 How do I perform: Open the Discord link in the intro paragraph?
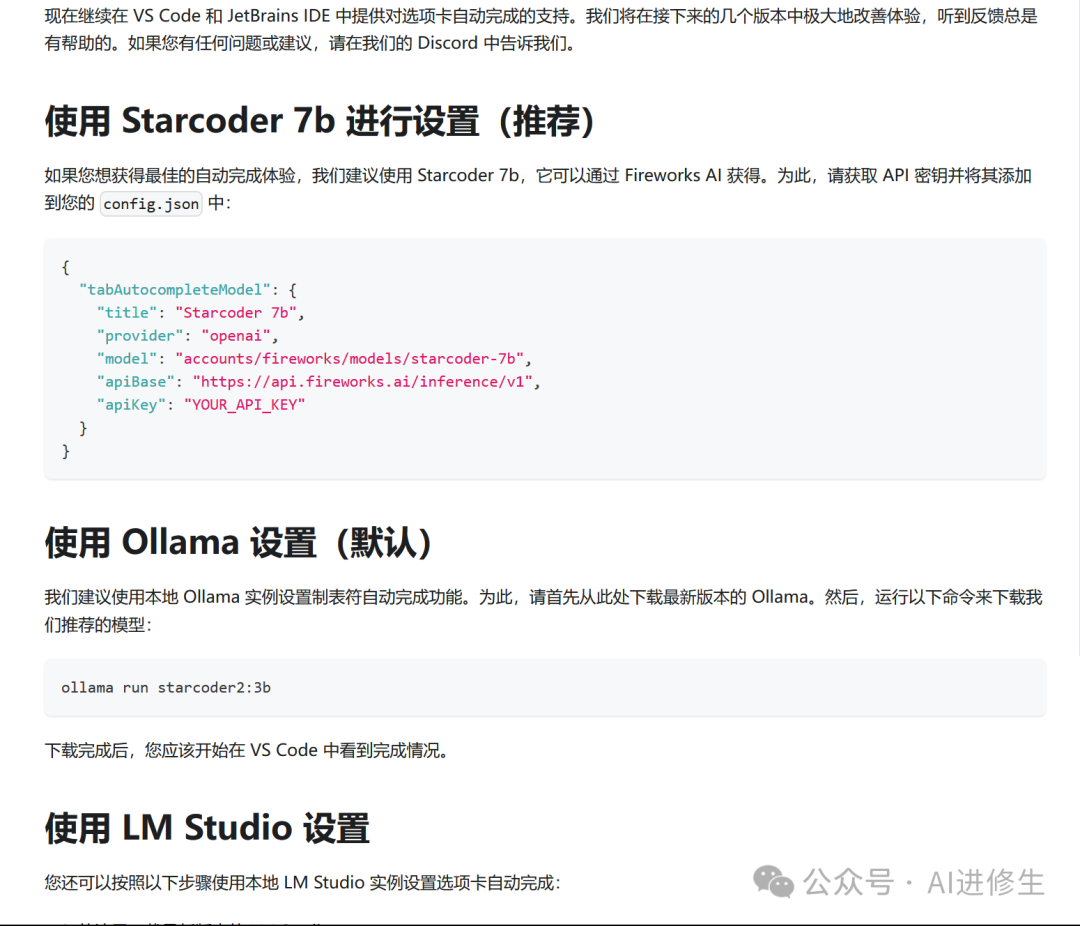click(x=447, y=43)
